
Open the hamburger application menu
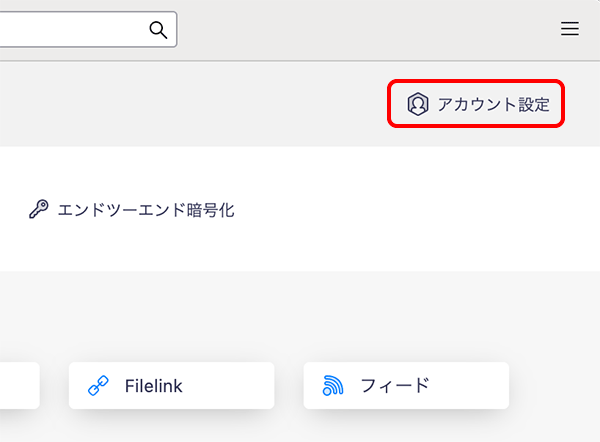click(570, 30)
